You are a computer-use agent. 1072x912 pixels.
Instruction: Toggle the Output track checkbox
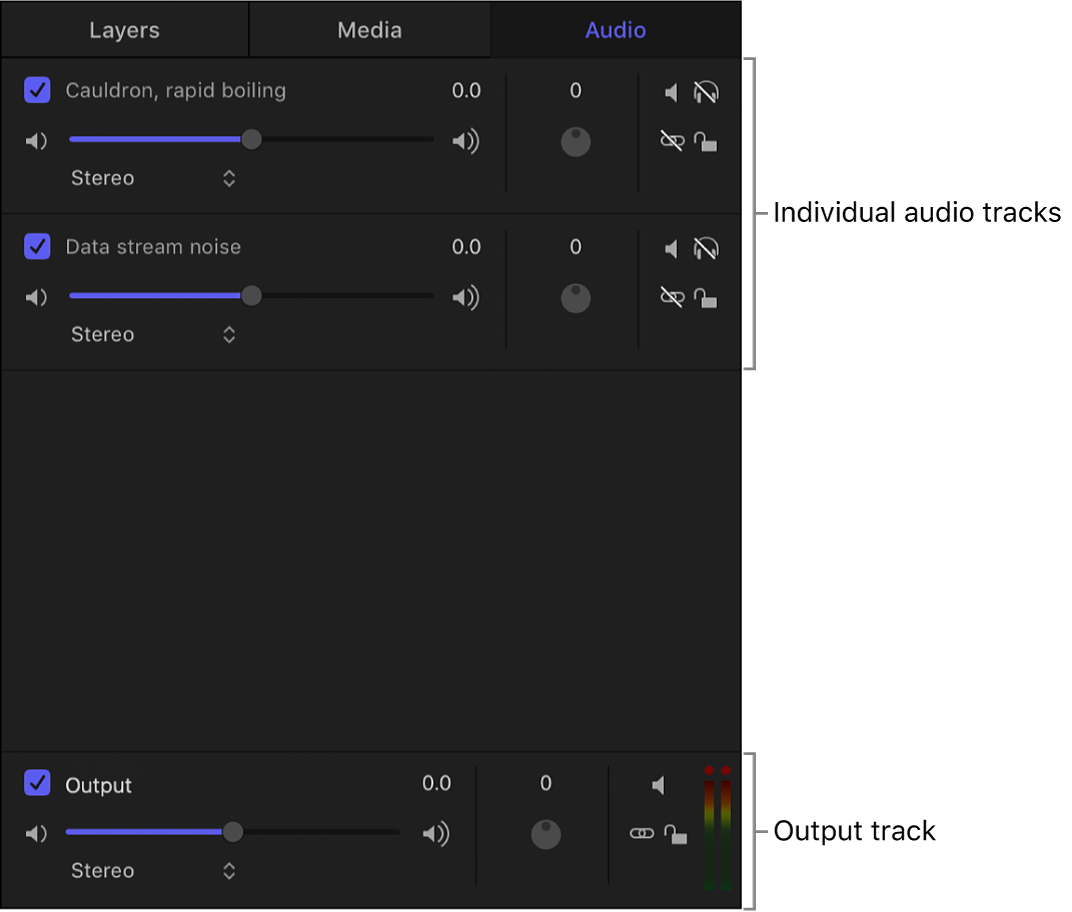37,784
